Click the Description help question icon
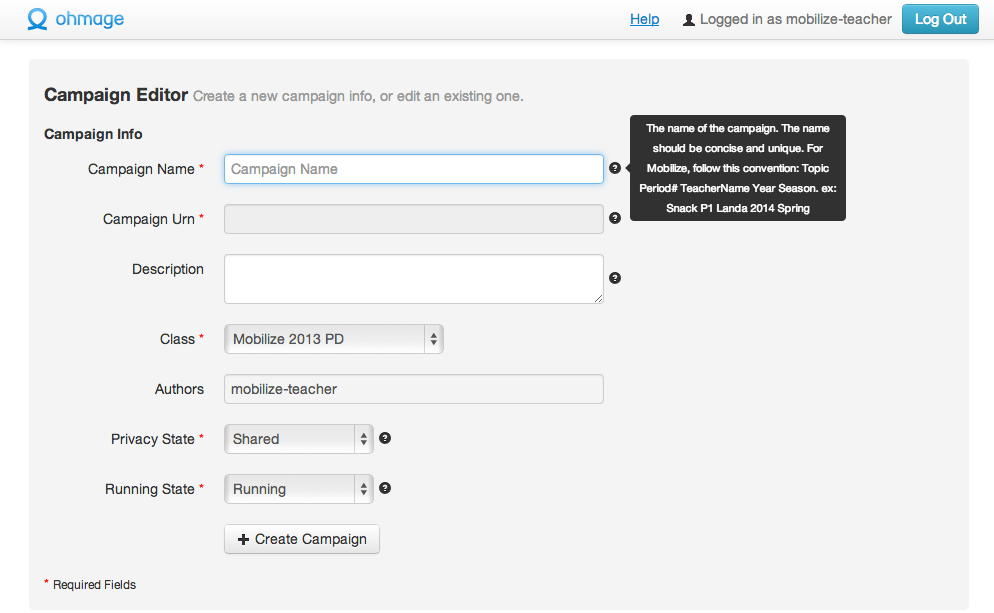The image size is (994, 613). tap(615, 278)
